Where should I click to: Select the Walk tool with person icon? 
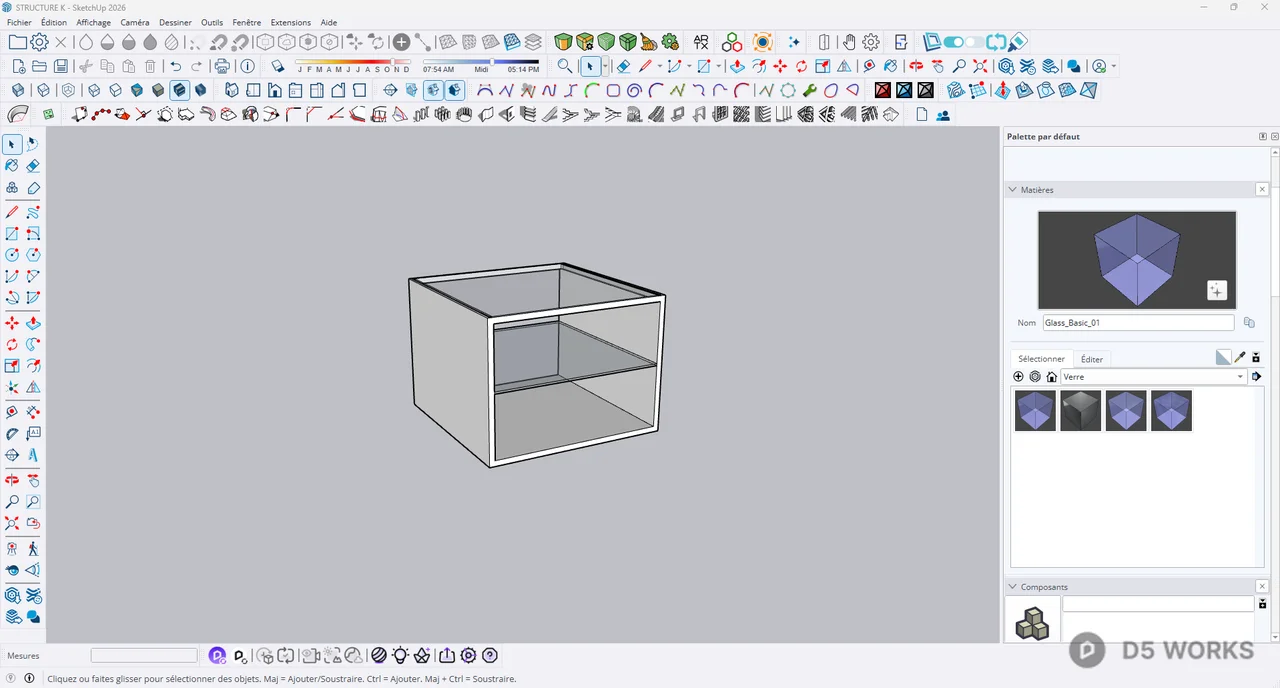33,548
